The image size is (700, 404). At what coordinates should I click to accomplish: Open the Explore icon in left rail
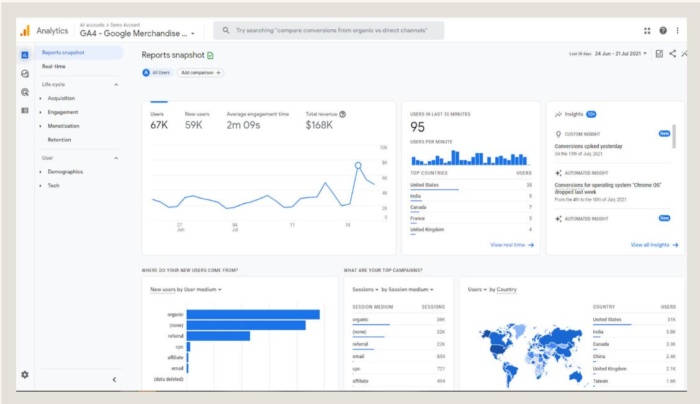tap(25, 74)
